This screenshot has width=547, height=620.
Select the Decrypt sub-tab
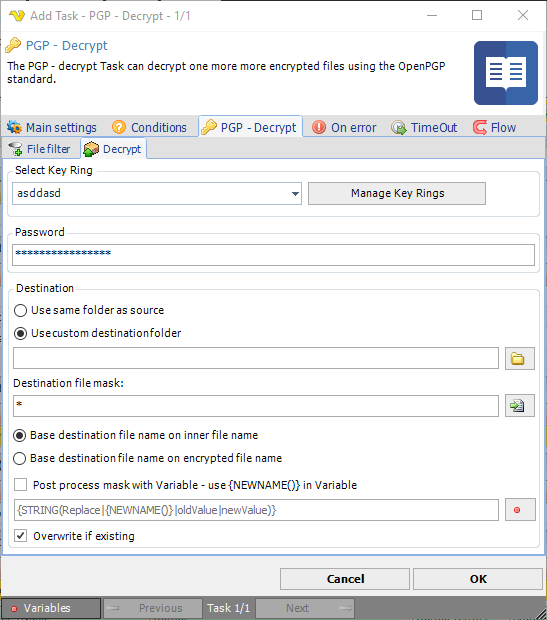pyautogui.click(x=113, y=149)
